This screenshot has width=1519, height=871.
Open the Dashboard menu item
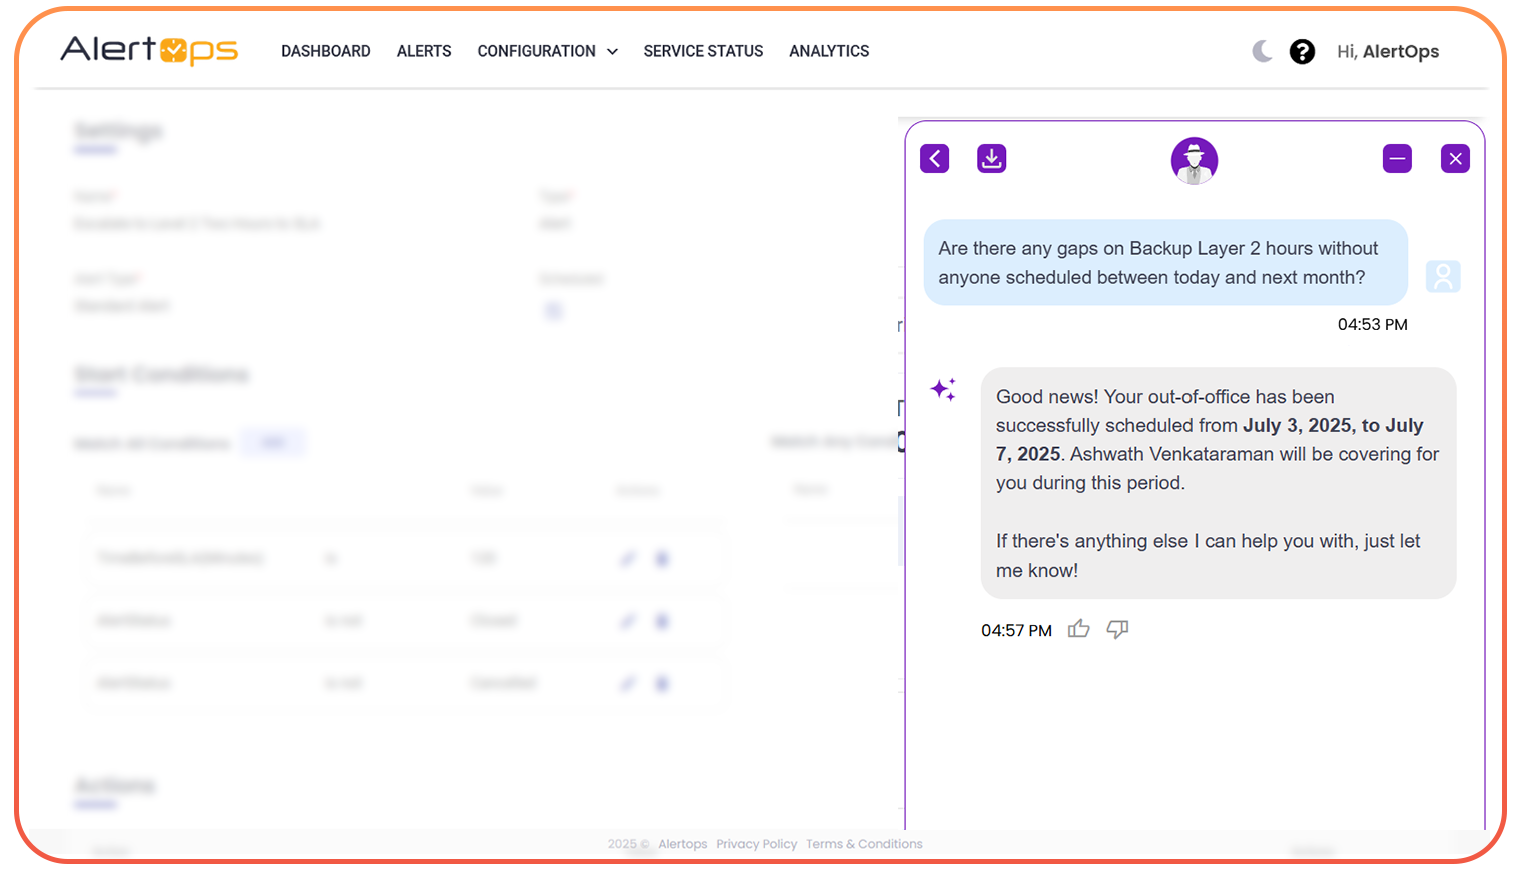326,51
